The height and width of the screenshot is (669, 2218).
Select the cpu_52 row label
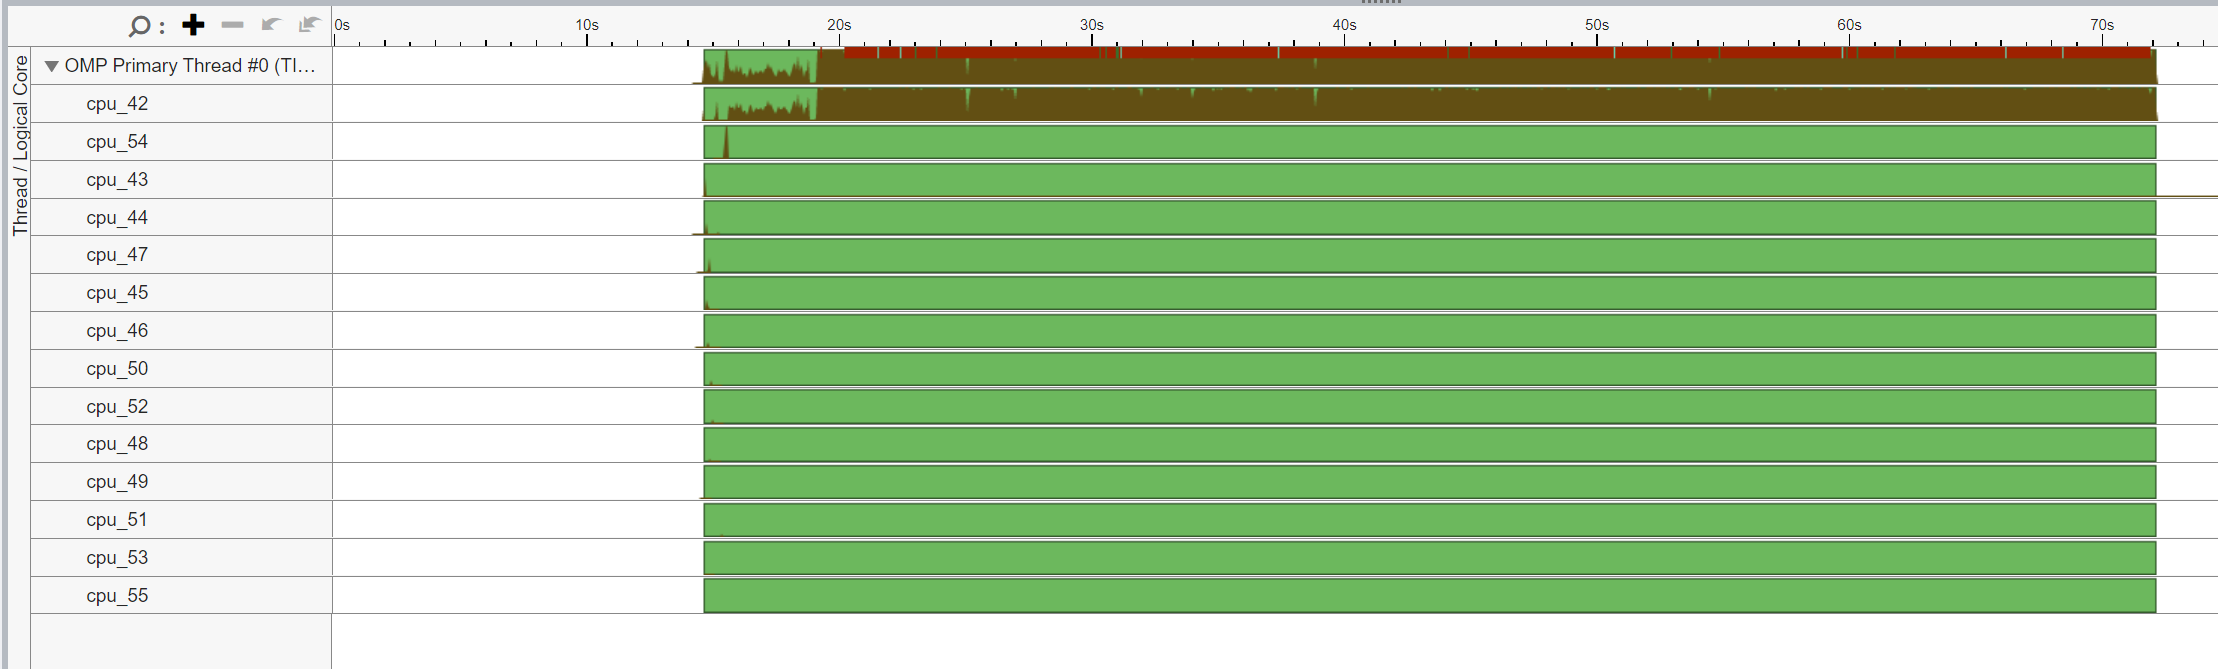[x=117, y=407]
